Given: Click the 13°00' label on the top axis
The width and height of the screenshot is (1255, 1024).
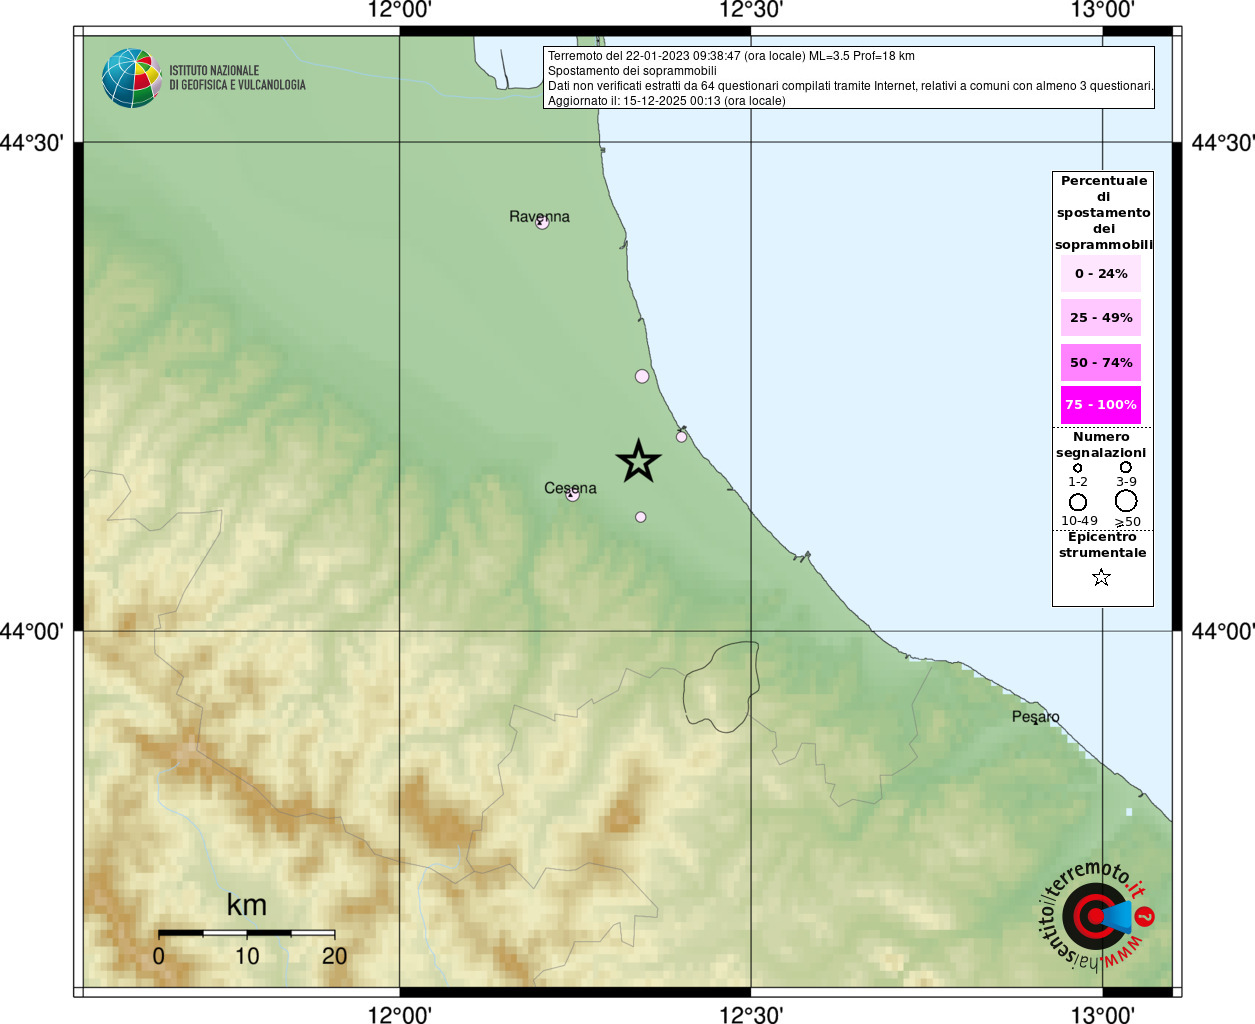Looking at the screenshot, I should coord(1103,10).
